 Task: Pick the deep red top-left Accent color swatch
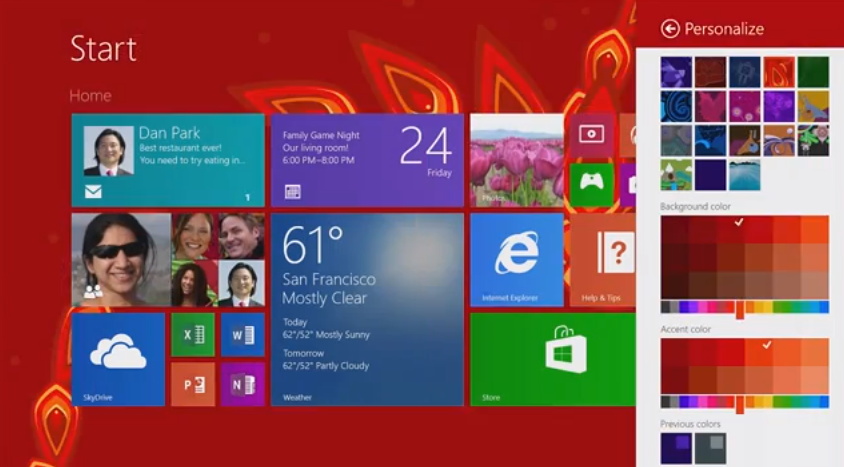click(675, 352)
